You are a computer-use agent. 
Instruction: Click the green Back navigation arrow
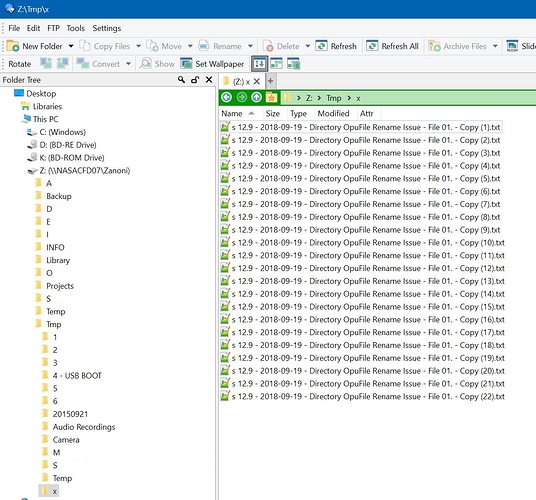(x=226, y=97)
